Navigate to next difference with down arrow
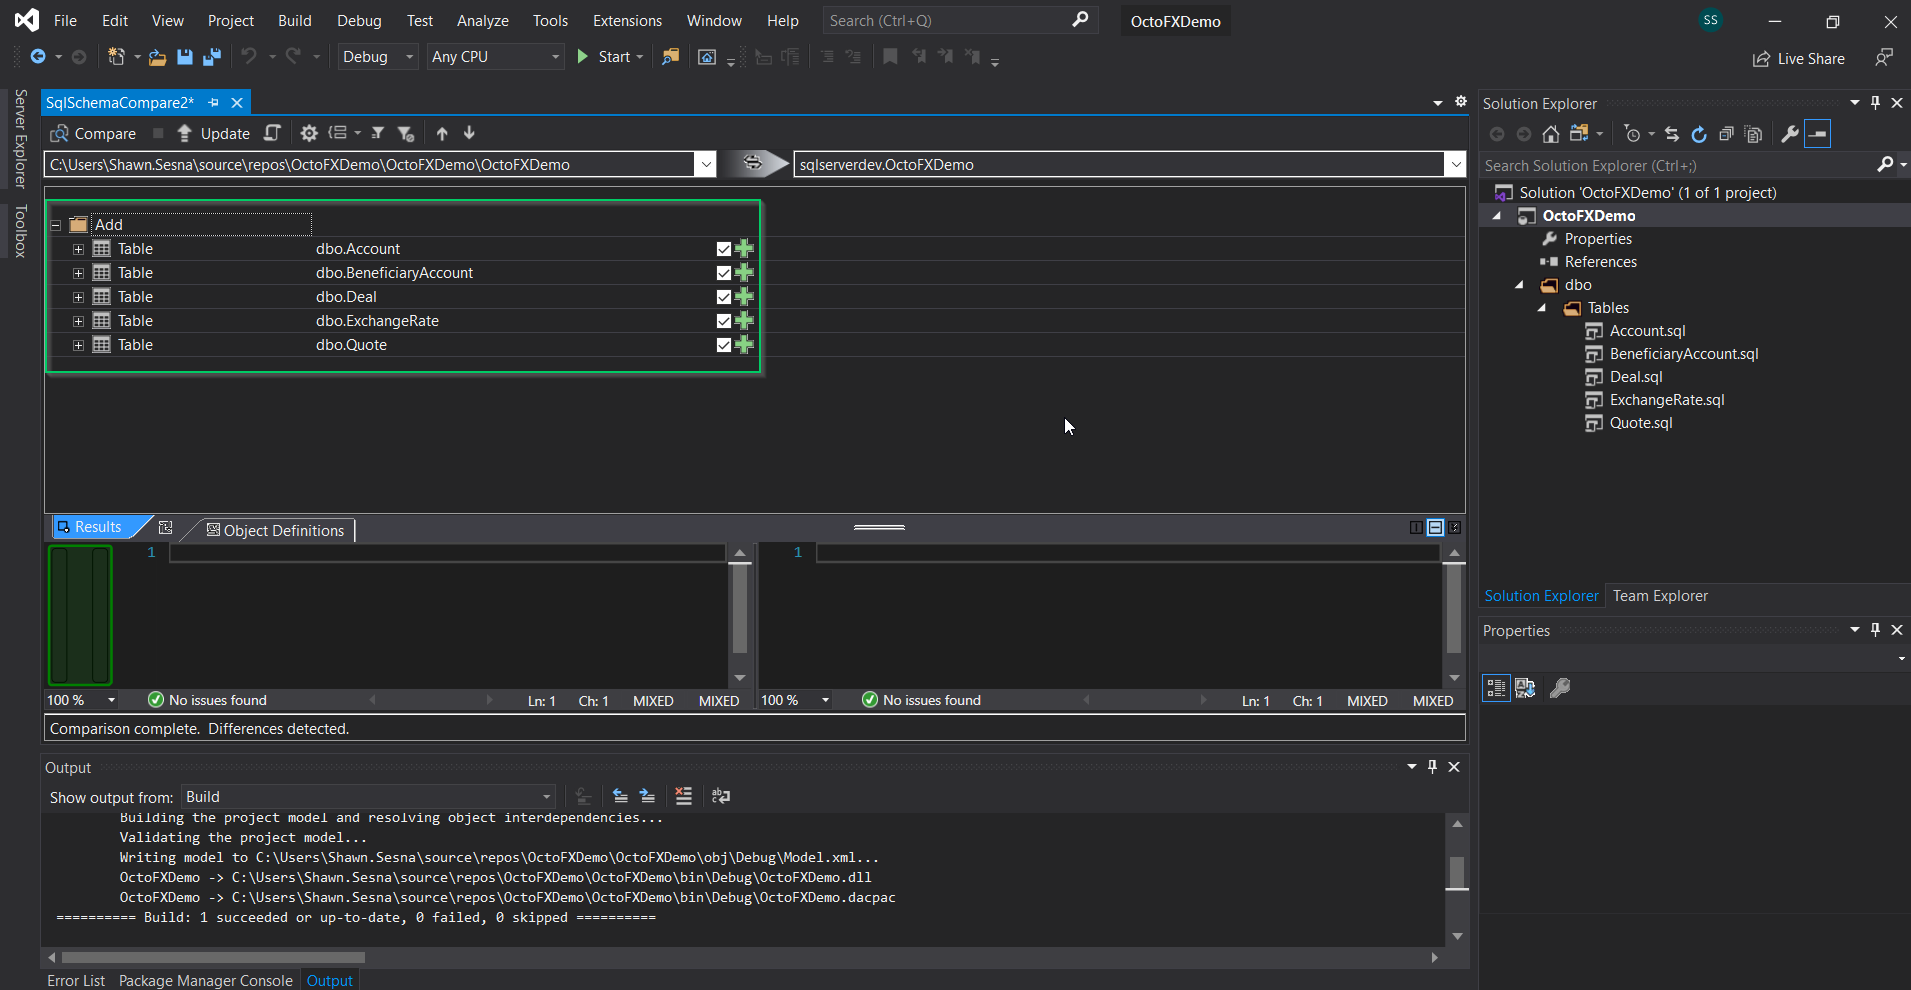1911x990 pixels. [468, 133]
